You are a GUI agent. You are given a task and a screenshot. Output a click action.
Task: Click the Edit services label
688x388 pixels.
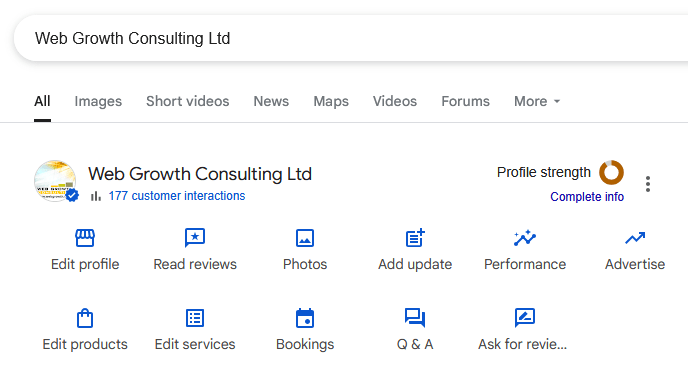click(195, 345)
